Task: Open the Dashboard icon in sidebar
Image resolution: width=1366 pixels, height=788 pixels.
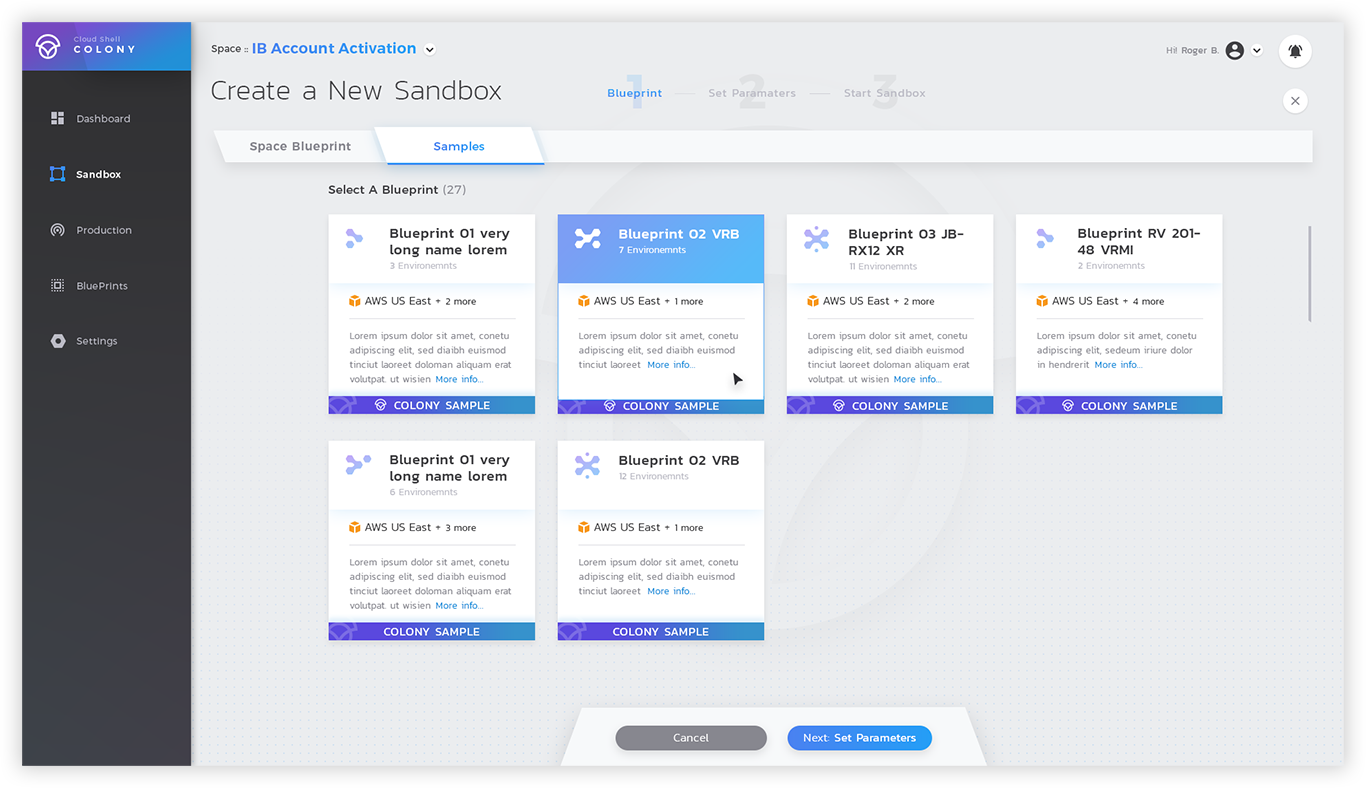Action: (x=58, y=118)
